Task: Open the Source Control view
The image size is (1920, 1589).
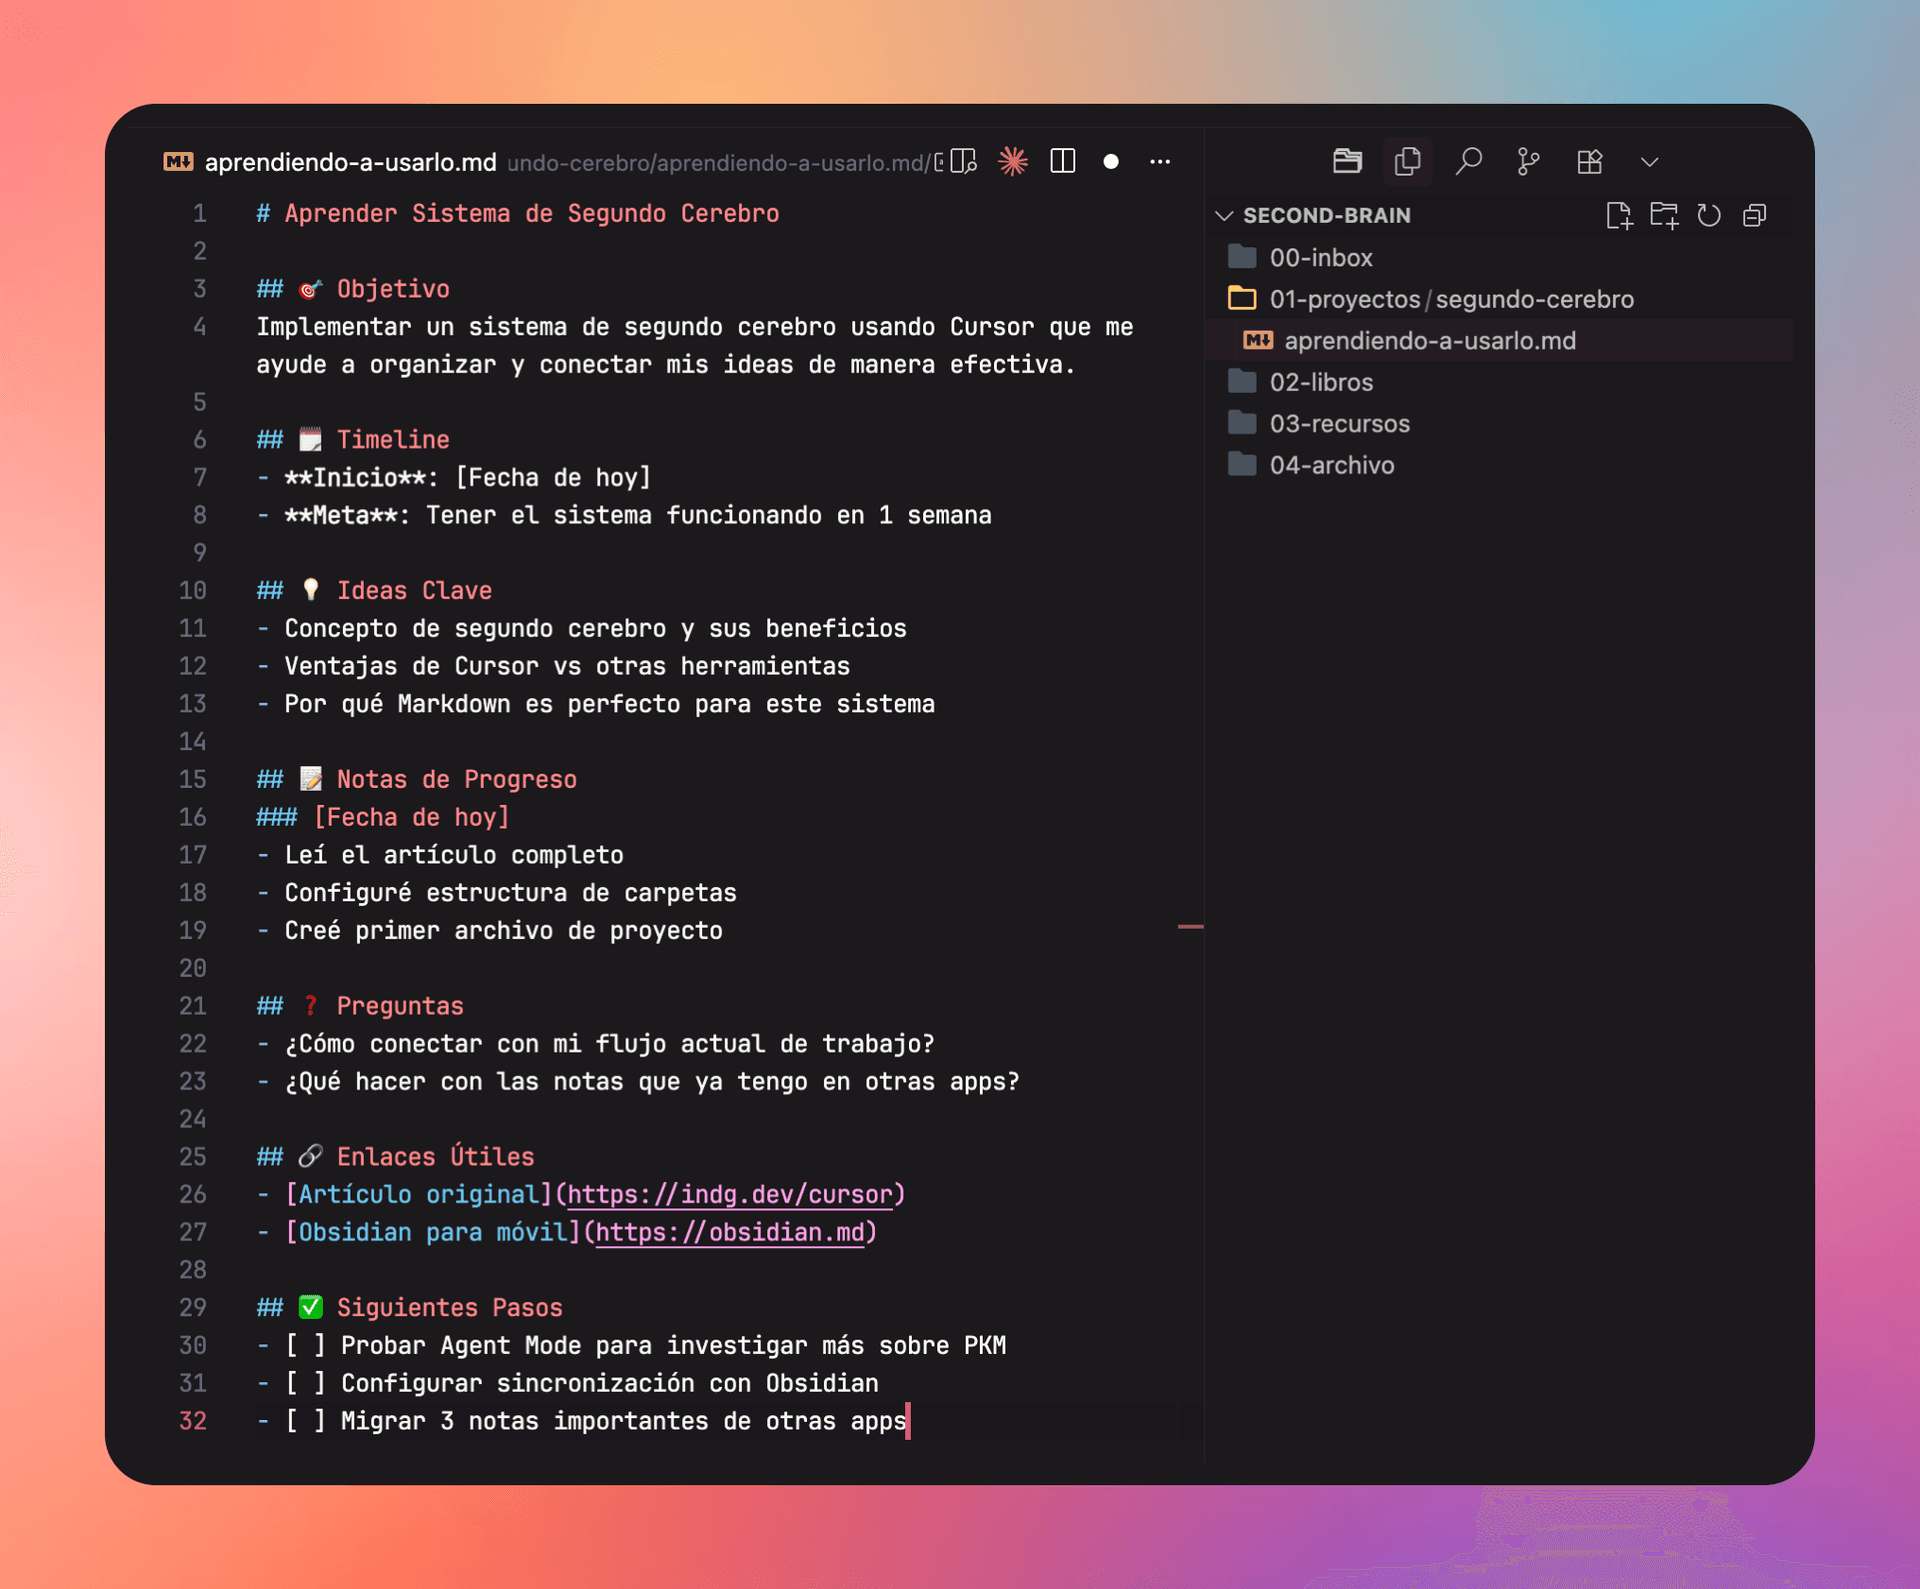Action: click(x=1528, y=161)
